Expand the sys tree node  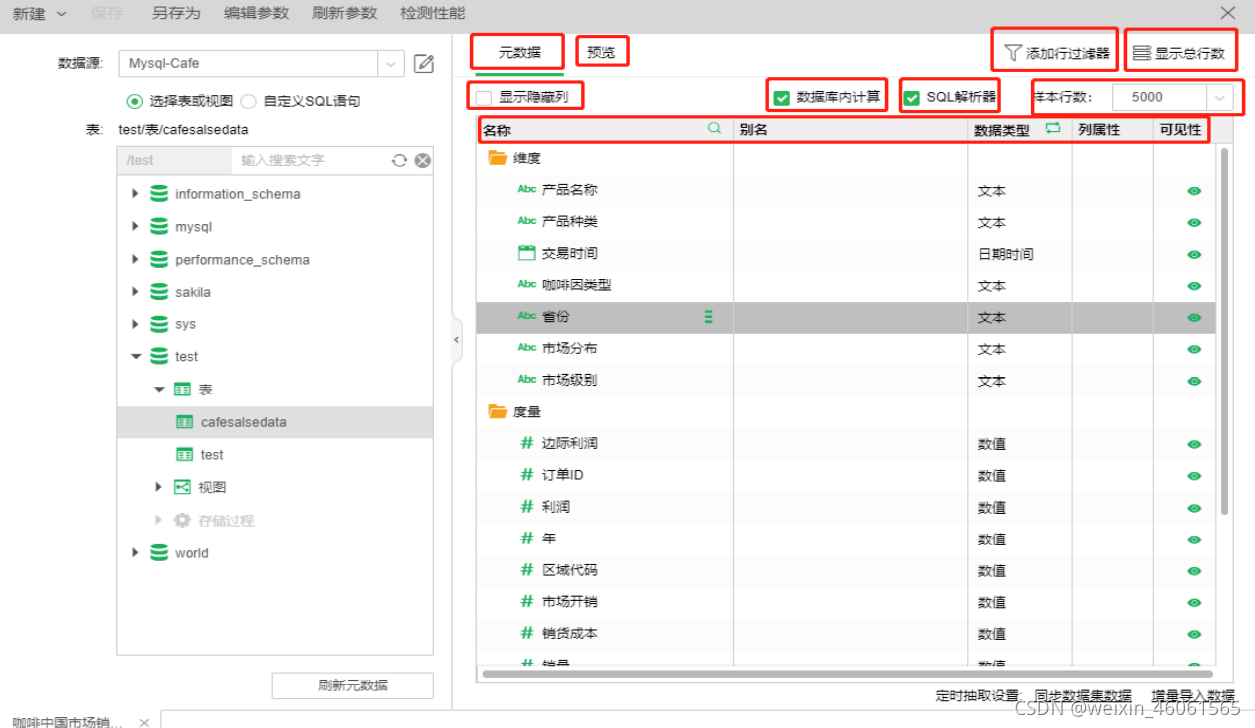click(x=136, y=324)
